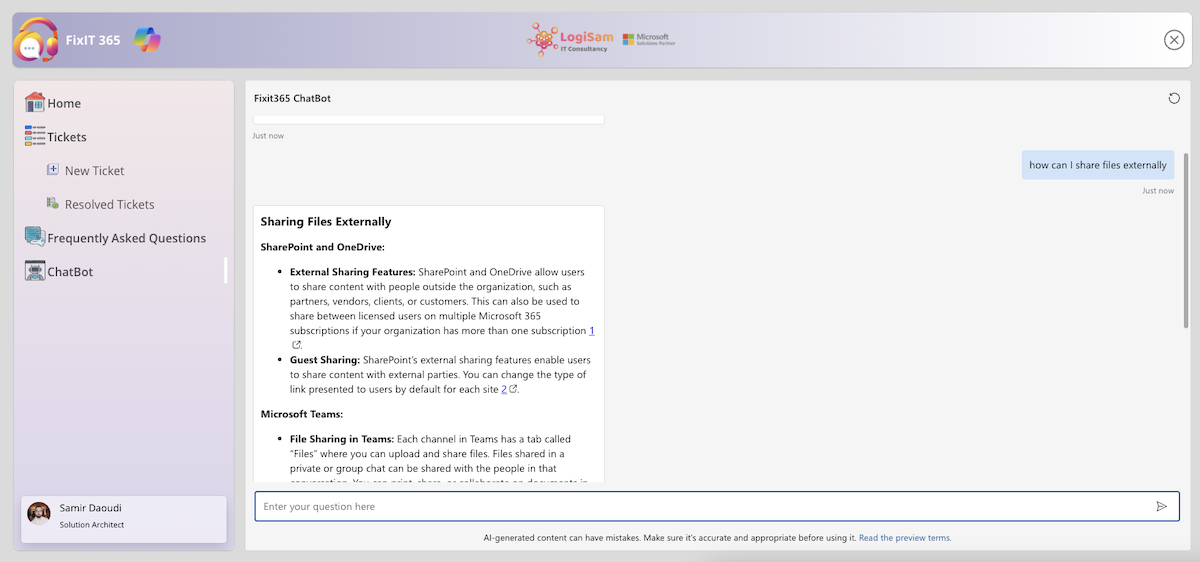Open citation link 2
Viewport: 1200px width, 562px height.
(504, 389)
